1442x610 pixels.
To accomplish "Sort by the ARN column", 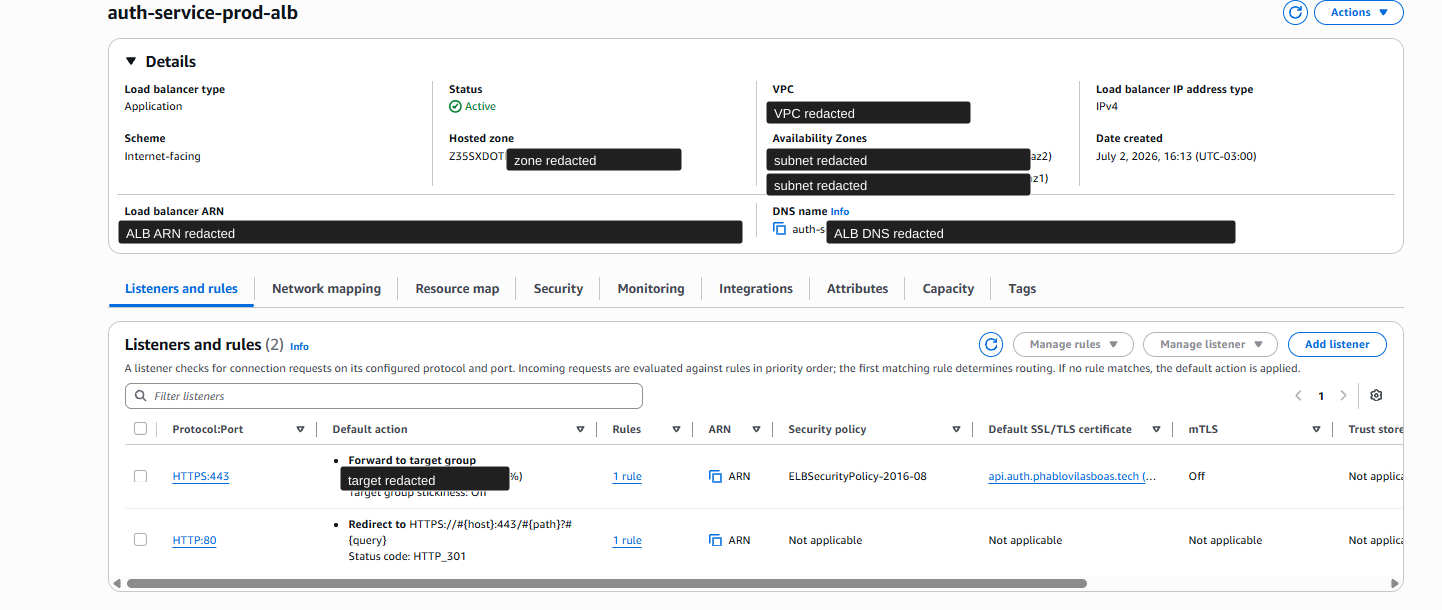I will coord(756,429).
